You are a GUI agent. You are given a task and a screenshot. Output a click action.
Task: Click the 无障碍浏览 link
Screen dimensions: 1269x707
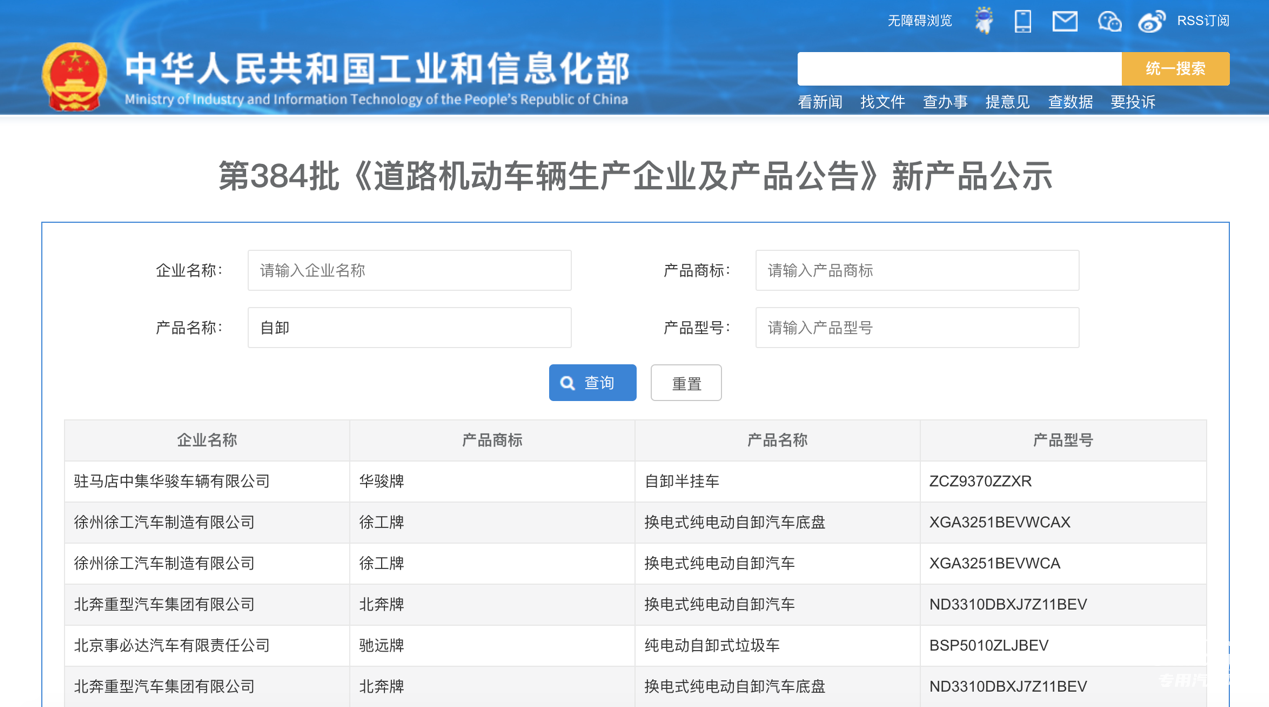click(x=919, y=20)
